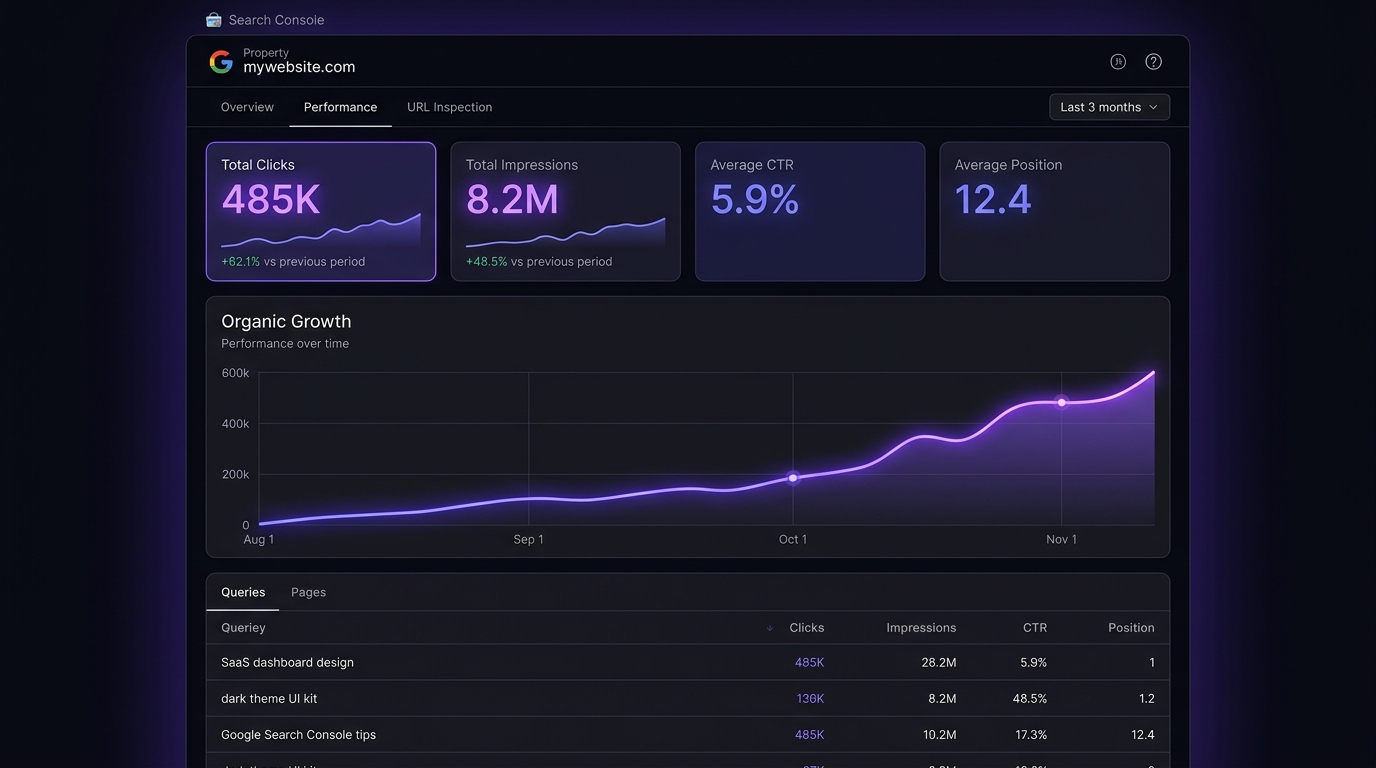Image resolution: width=1376 pixels, height=768 pixels.
Task: Click 10.2M impressions value in the table
Action: pyautogui.click(x=939, y=734)
